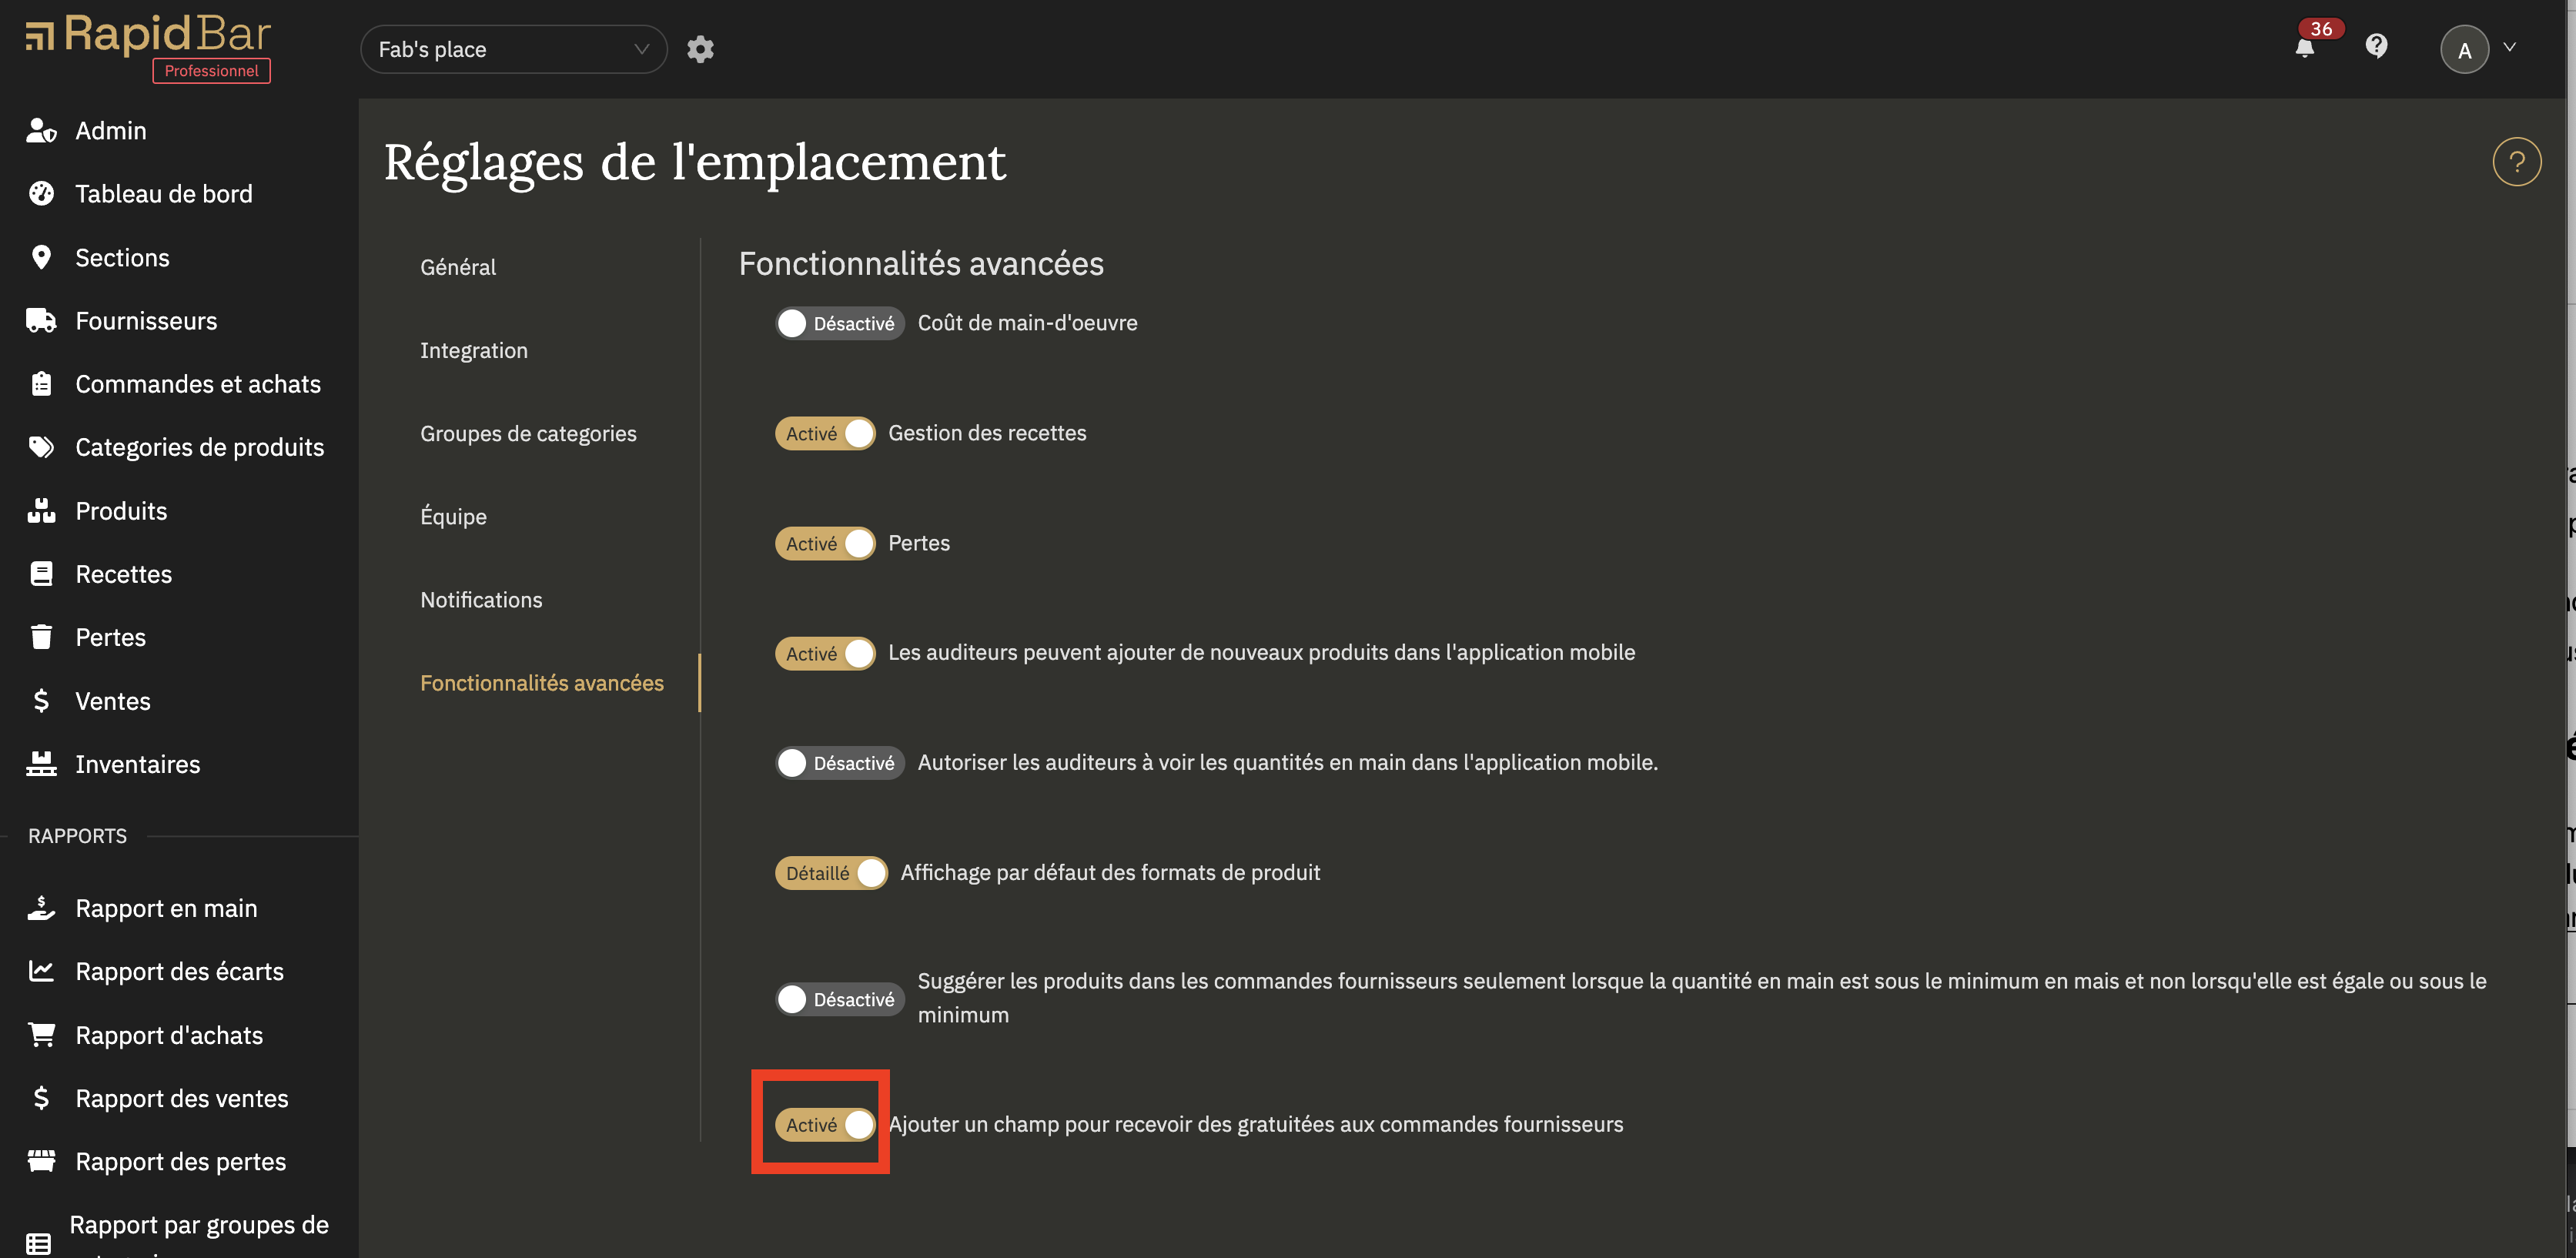The image size is (2576, 1258).
Task: Open the Fab's place location dropdown
Action: (513, 49)
